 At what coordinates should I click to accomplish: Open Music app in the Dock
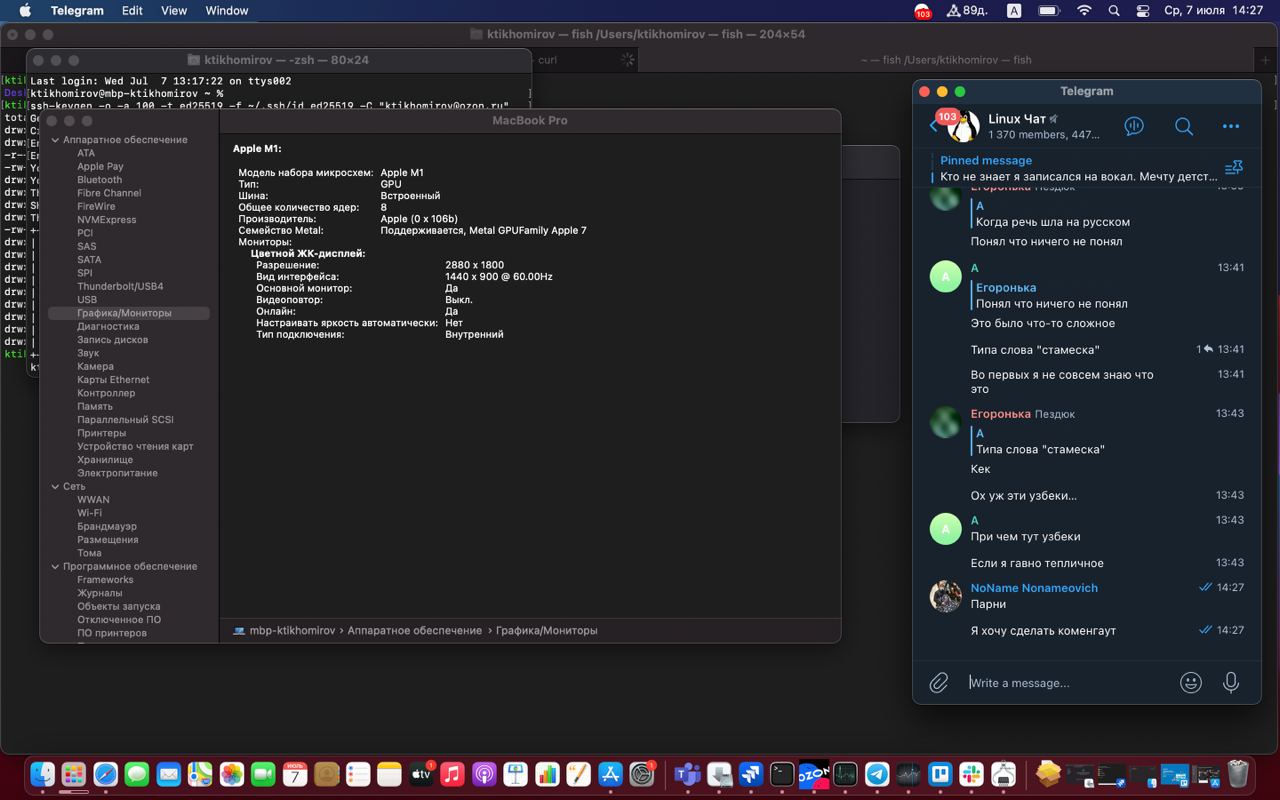click(x=453, y=774)
